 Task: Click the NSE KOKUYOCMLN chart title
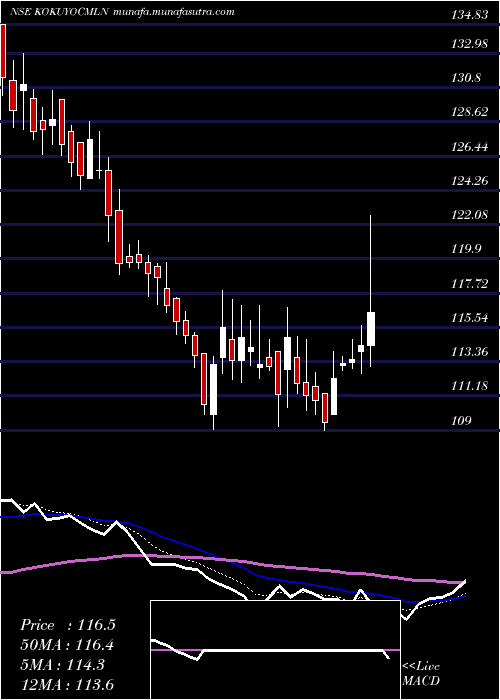59,12
